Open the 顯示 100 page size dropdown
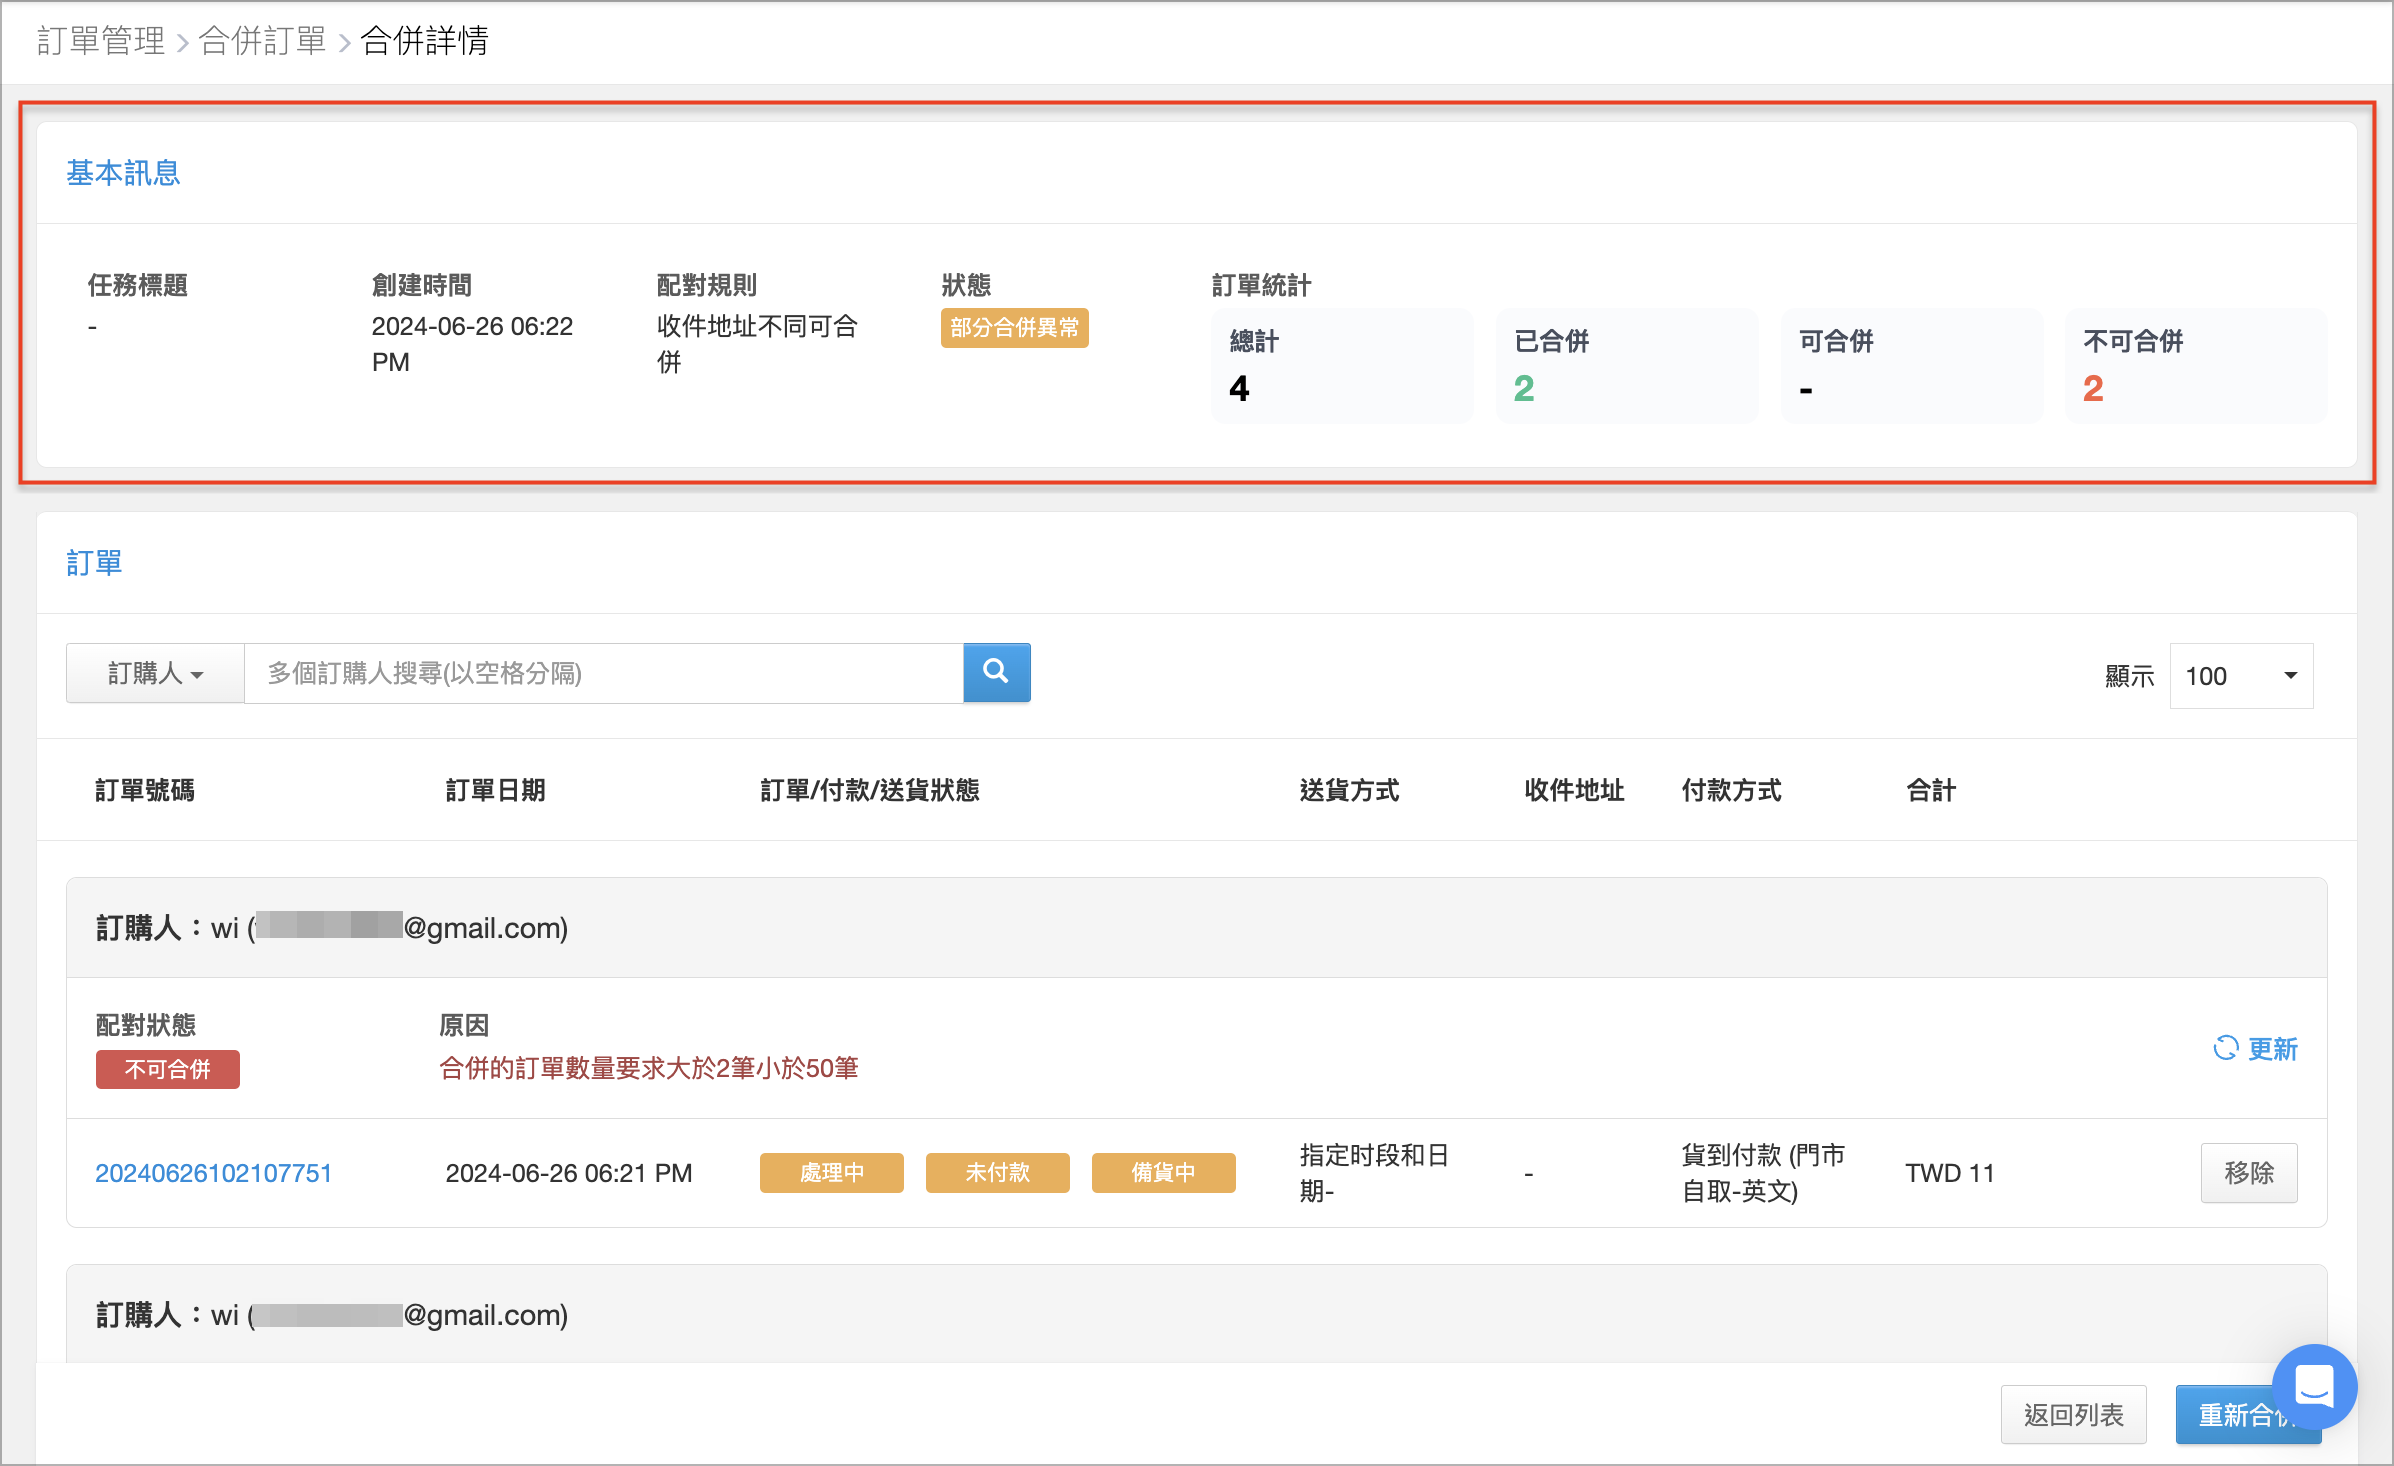2394x1466 pixels. click(x=2241, y=676)
